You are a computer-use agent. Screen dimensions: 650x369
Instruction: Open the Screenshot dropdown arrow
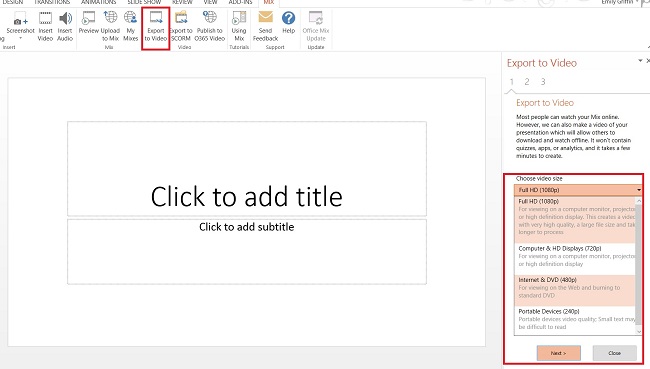[x=20, y=38]
